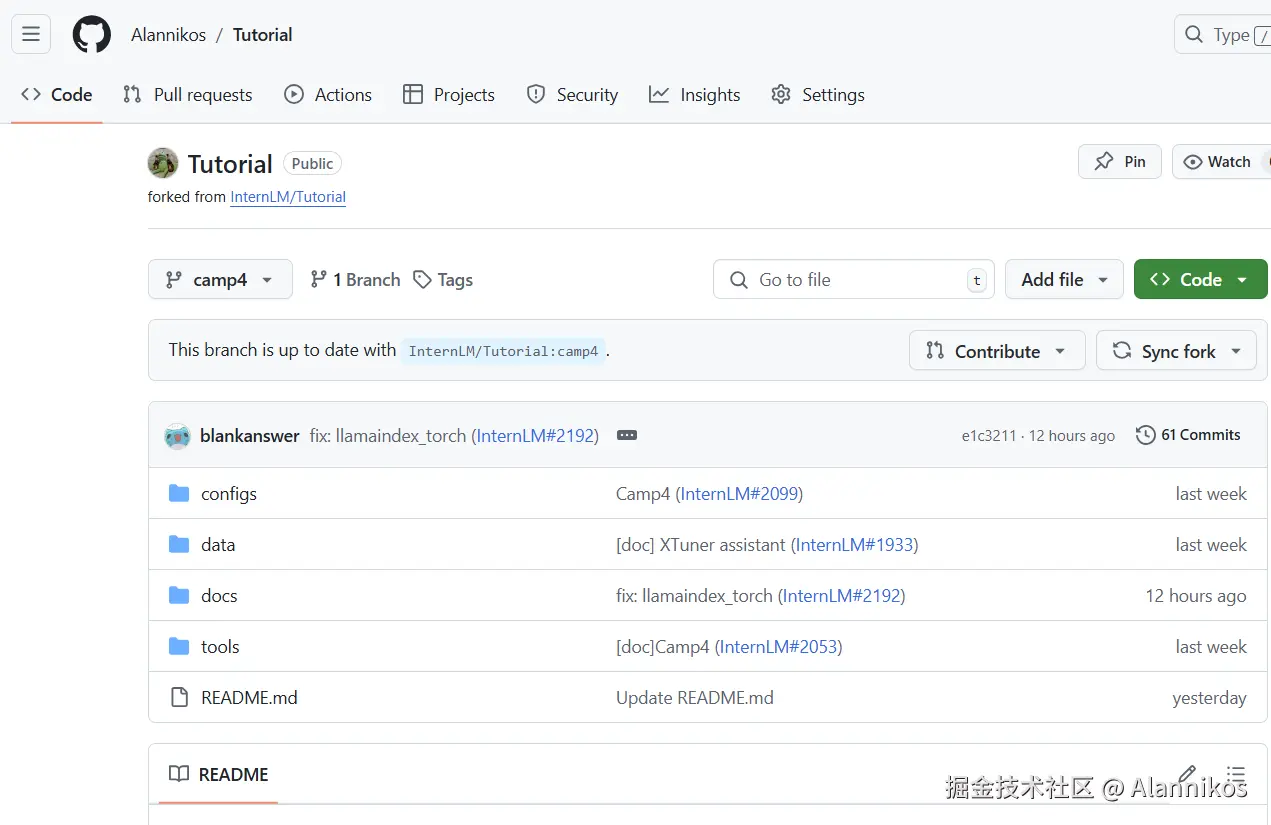The width and height of the screenshot is (1271, 825).
Task: Open the InternLM#2053 link in tools row
Action: (x=778, y=647)
